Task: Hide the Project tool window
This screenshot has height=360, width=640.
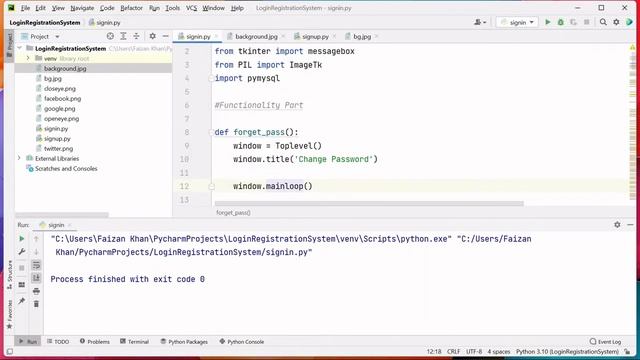Action: [x=165, y=36]
